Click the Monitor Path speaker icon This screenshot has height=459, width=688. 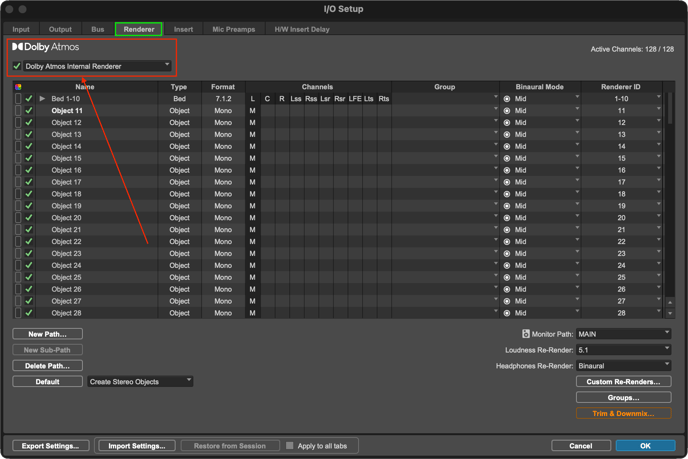pos(526,334)
